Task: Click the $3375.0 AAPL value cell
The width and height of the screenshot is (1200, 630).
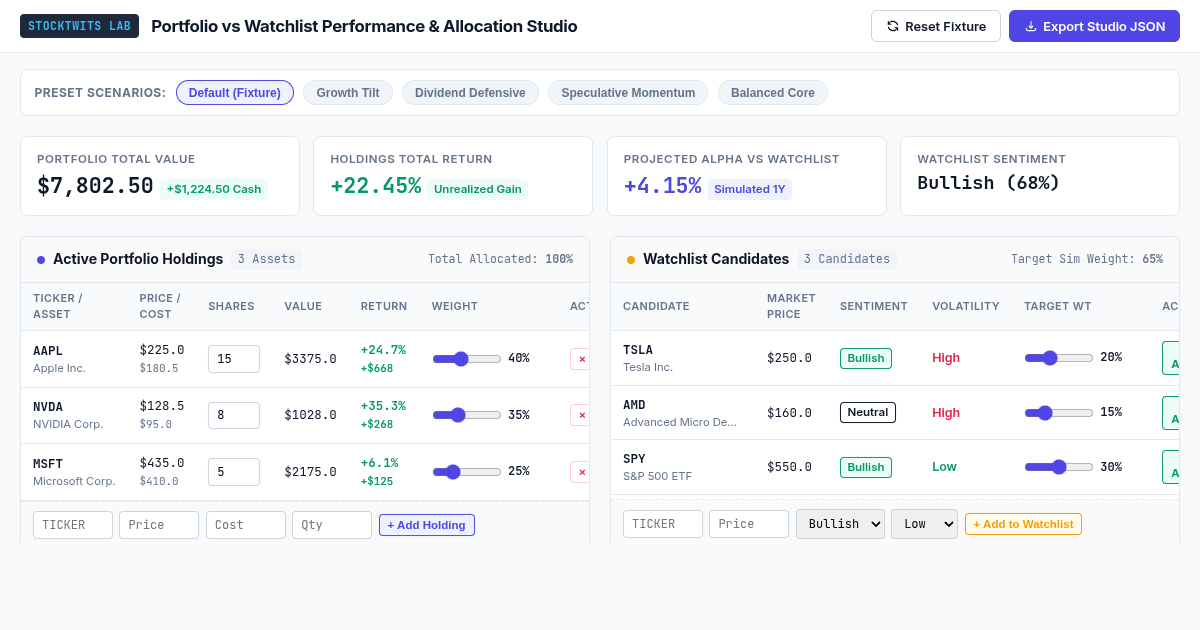Action: [x=310, y=359]
